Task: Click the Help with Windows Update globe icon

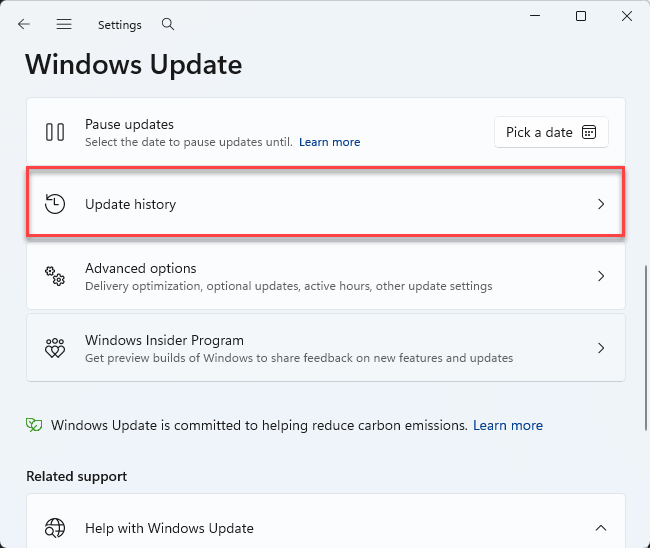Action: pyautogui.click(x=55, y=528)
